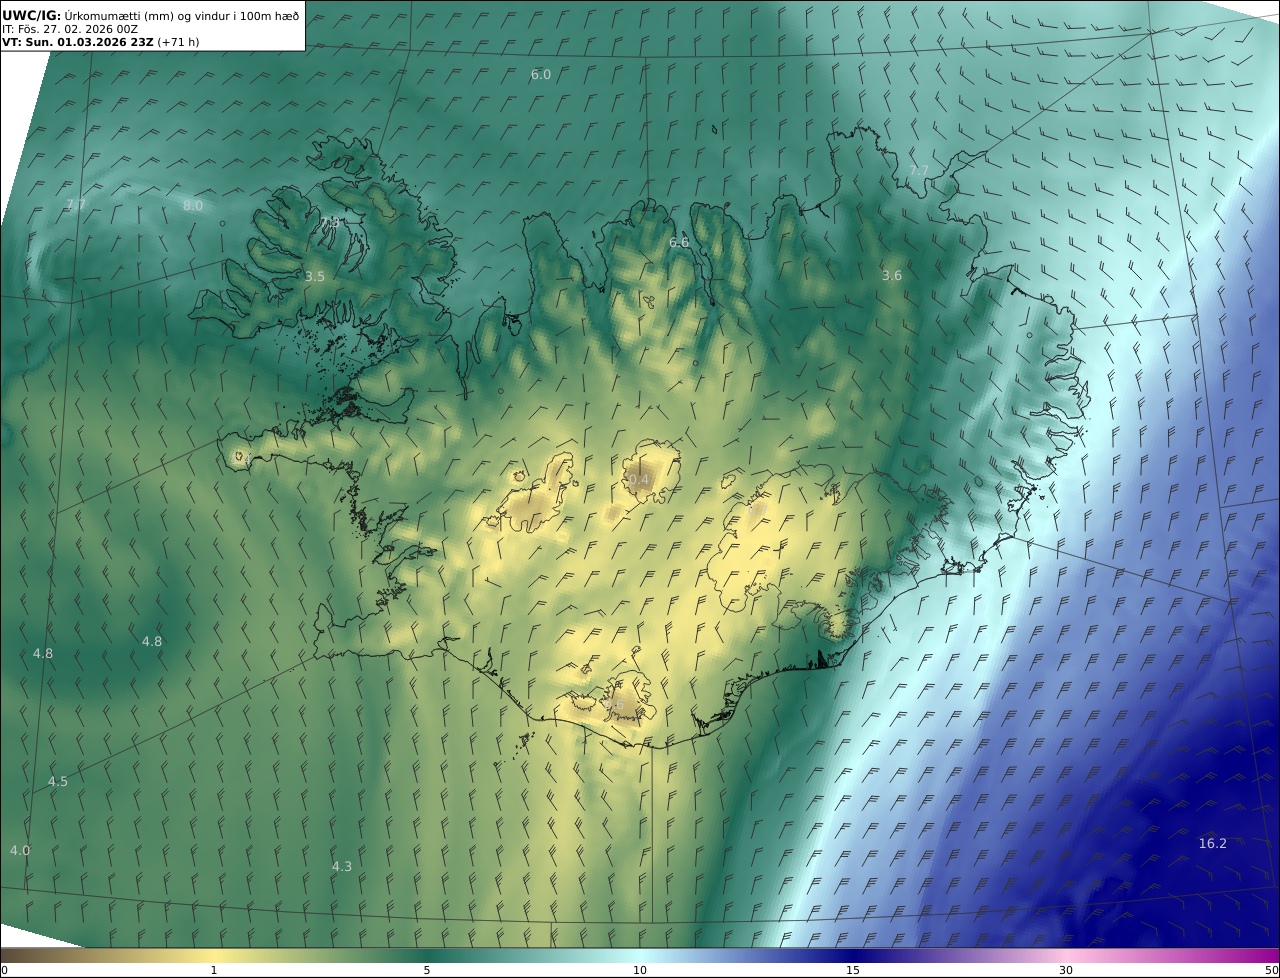
Task: Click the "UWC/IG:" source label
Action: 32,15
